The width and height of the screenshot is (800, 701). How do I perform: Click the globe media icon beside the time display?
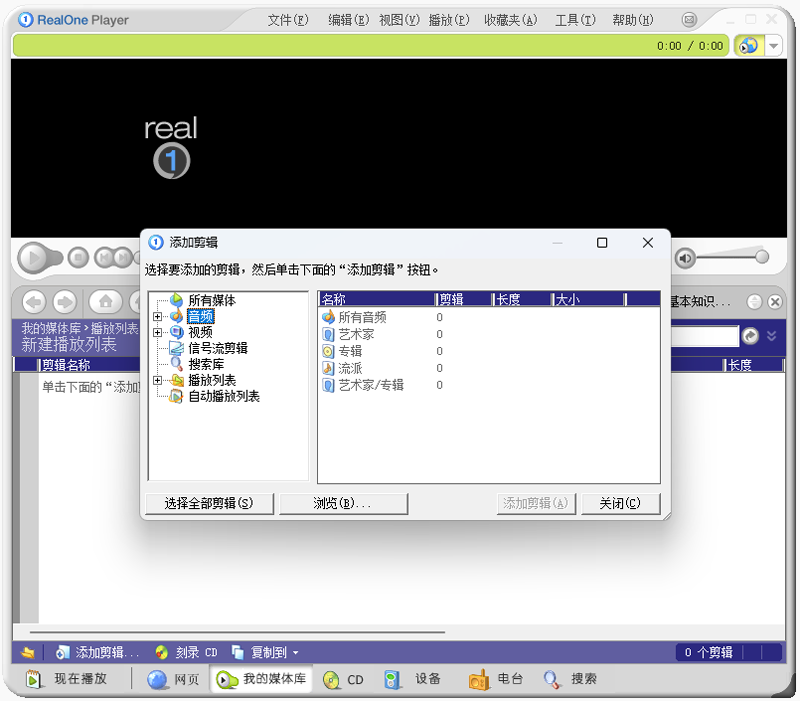pos(749,46)
